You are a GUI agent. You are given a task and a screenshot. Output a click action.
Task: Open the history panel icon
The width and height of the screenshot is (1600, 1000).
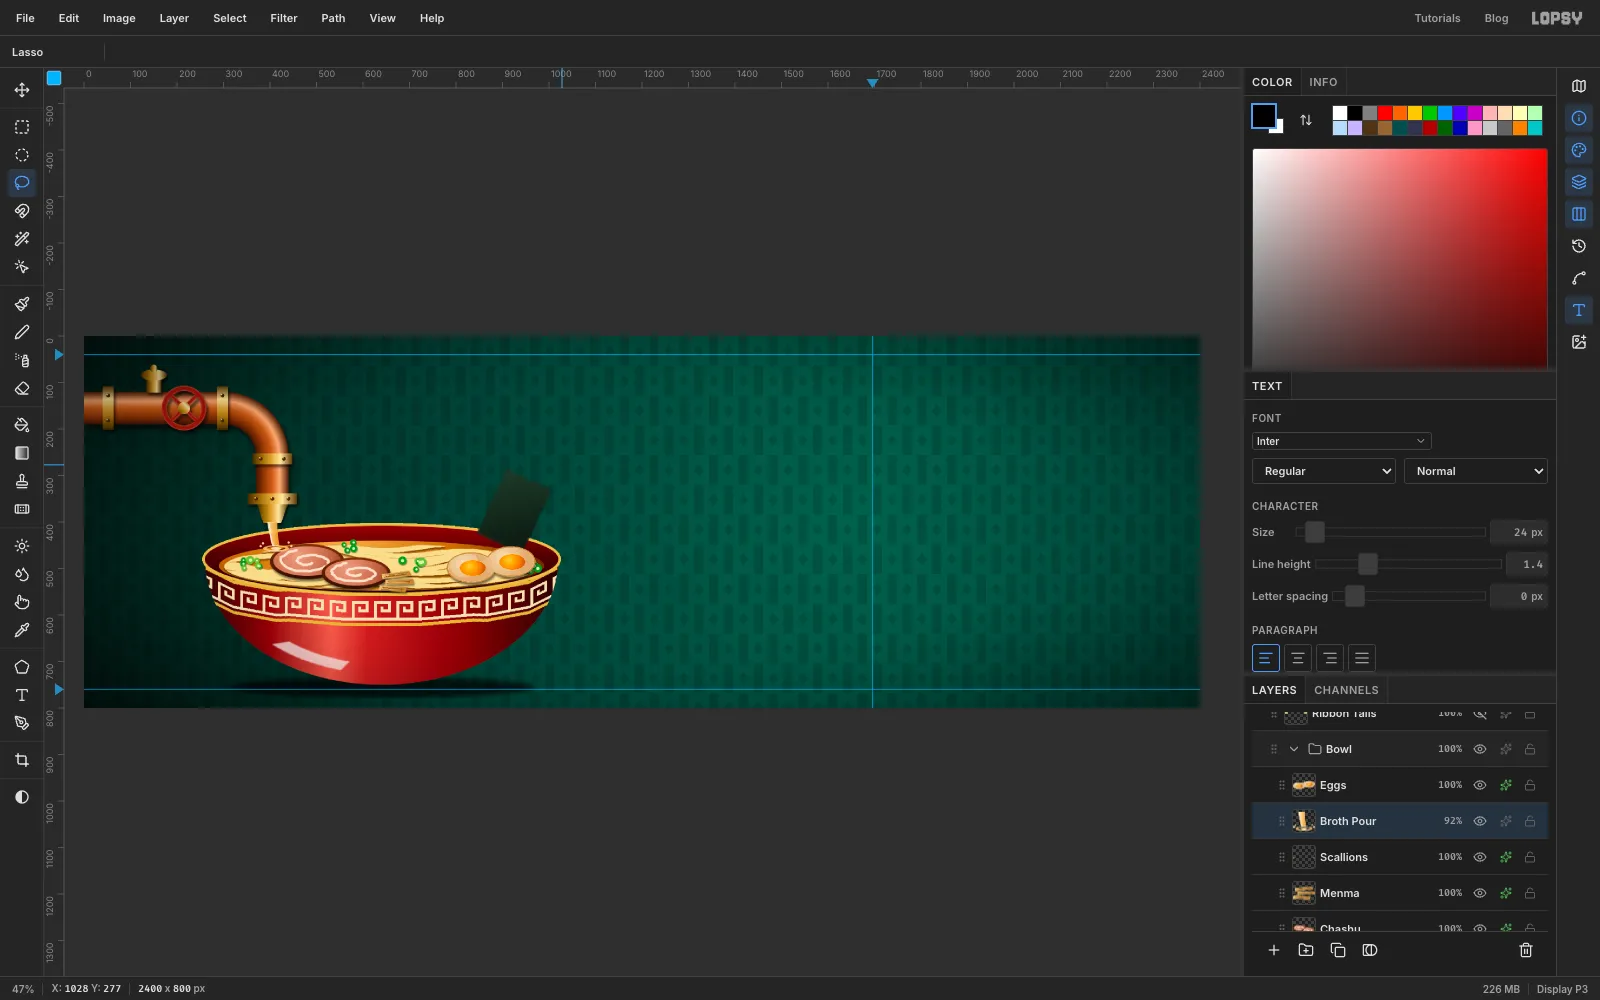(x=1579, y=246)
